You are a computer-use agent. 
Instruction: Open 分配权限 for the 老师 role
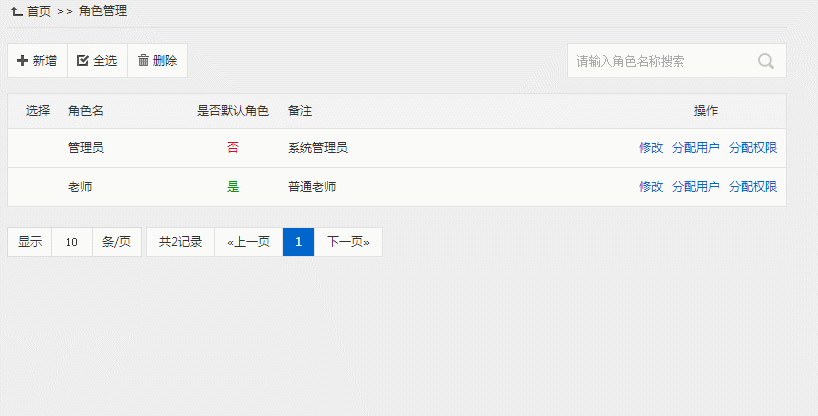753,187
